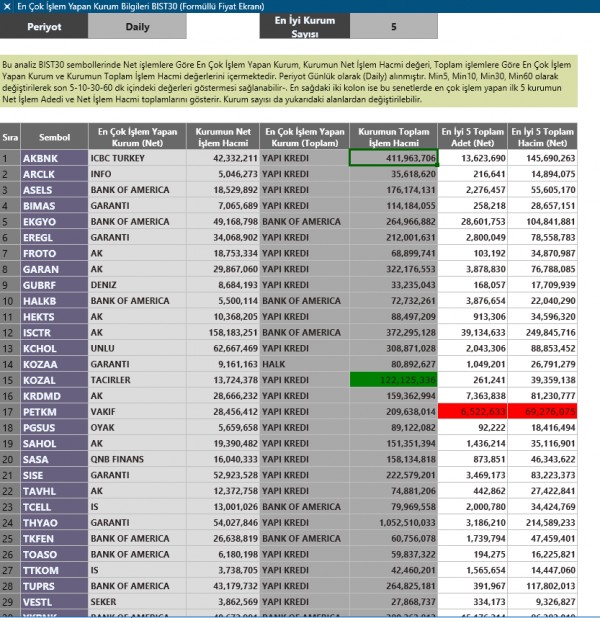Select the ISCTR symbol cell
600x618 pixels.
click(54, 332)
